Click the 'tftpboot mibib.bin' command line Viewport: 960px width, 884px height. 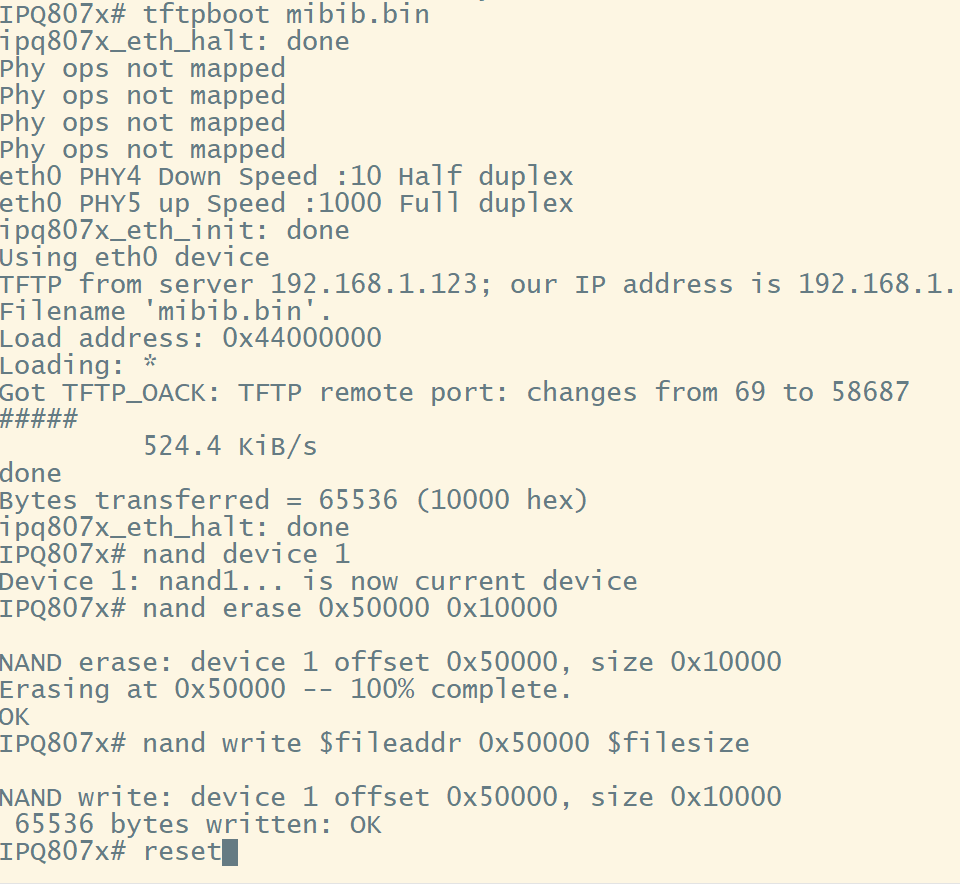click(214, 15)
